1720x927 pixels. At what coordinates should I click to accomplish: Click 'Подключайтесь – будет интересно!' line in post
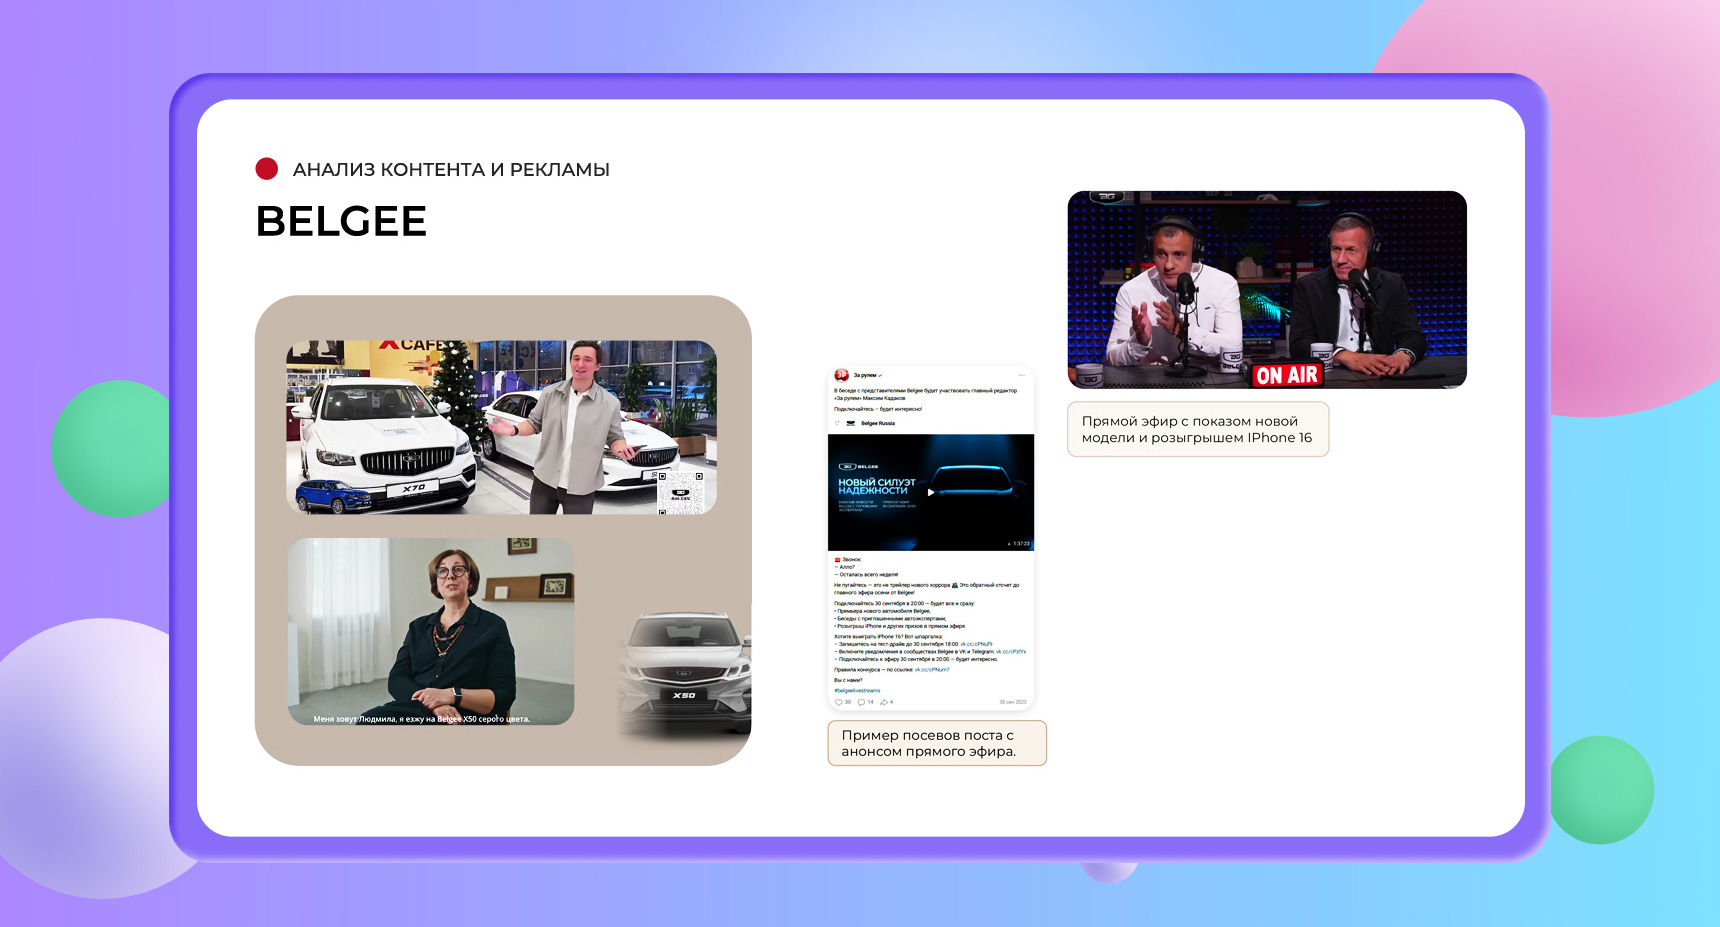(x=878, y=409)
